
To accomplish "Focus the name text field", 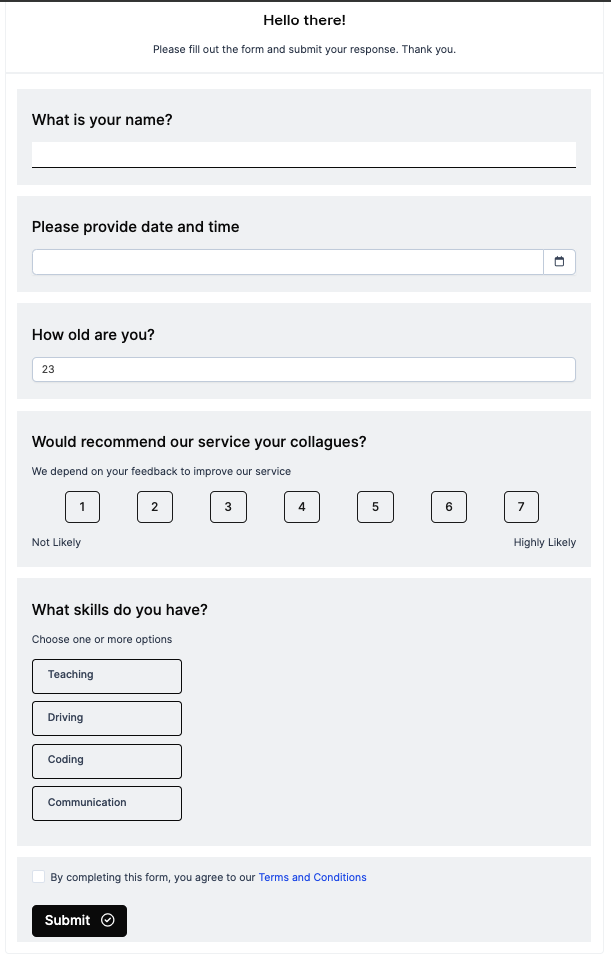I will (304, 154).
